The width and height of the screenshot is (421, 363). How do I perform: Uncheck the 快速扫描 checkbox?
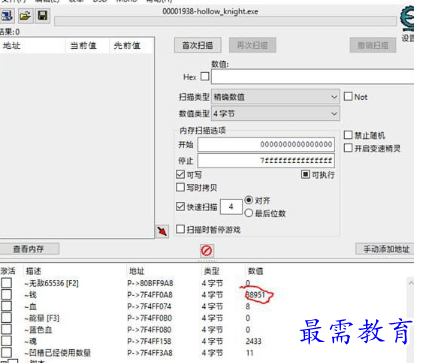pyautogui.click(x=180, y=207)
